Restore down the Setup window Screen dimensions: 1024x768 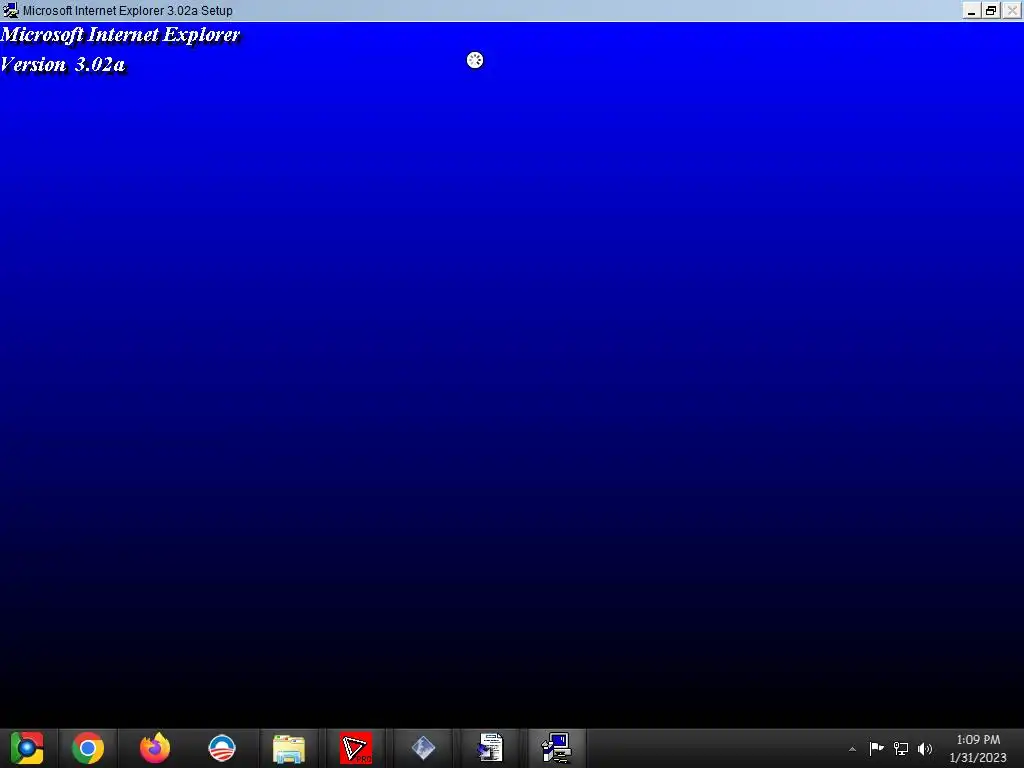(991, 10)
